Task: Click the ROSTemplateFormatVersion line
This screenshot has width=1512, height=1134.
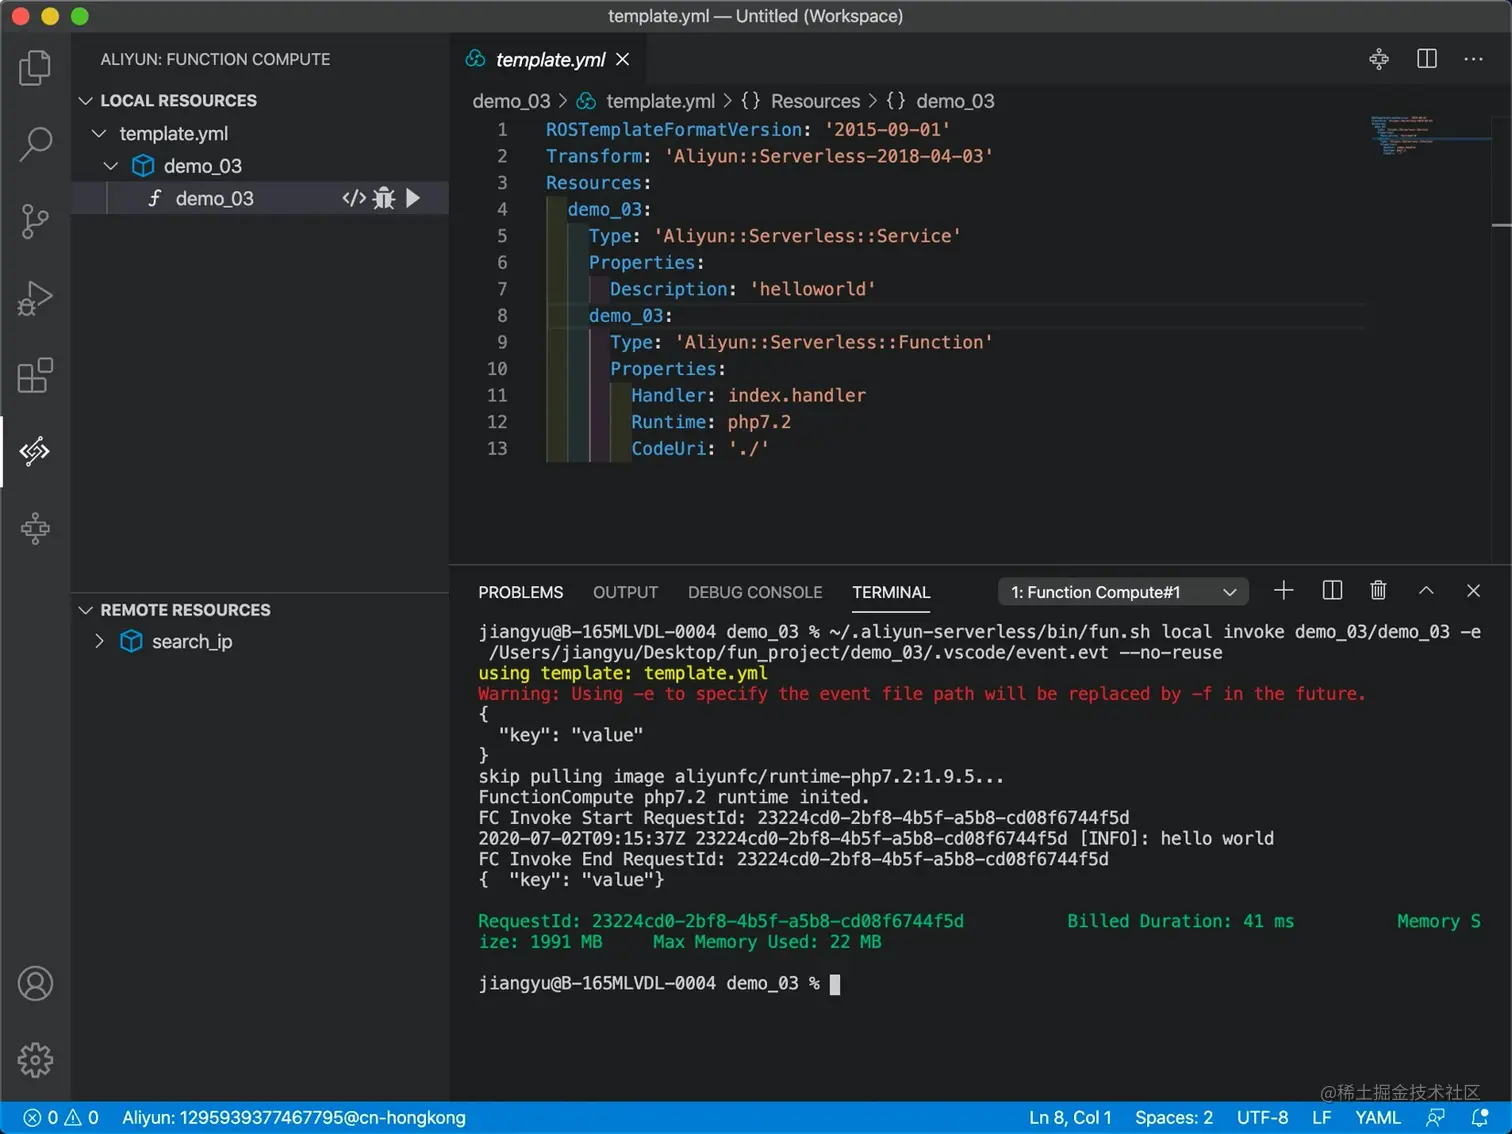Action: 748,130
